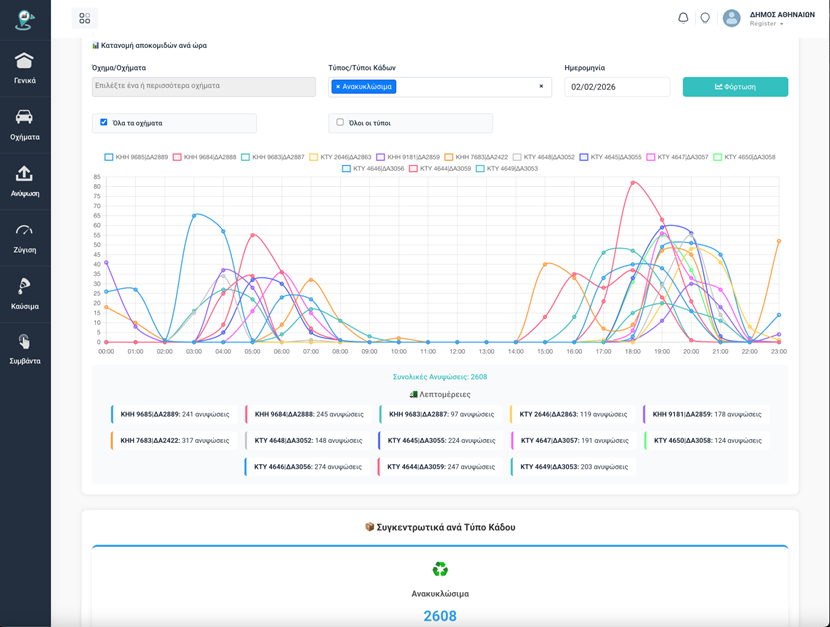Select the Ζύγιση weighing gauge icon
Screen dimensions: 830x627
pyautogui.click(x=25, y=237)
